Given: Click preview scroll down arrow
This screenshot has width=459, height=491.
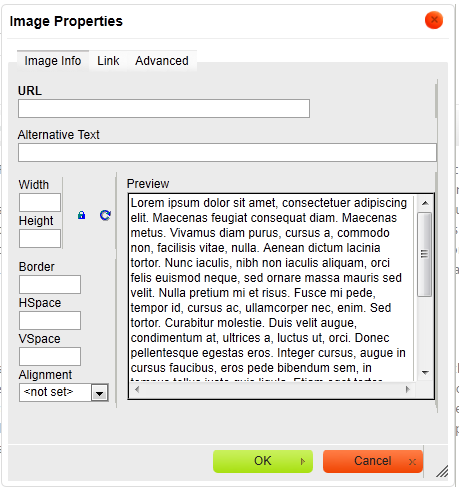Looking at the screenshot, I should (x=425, y=372).
